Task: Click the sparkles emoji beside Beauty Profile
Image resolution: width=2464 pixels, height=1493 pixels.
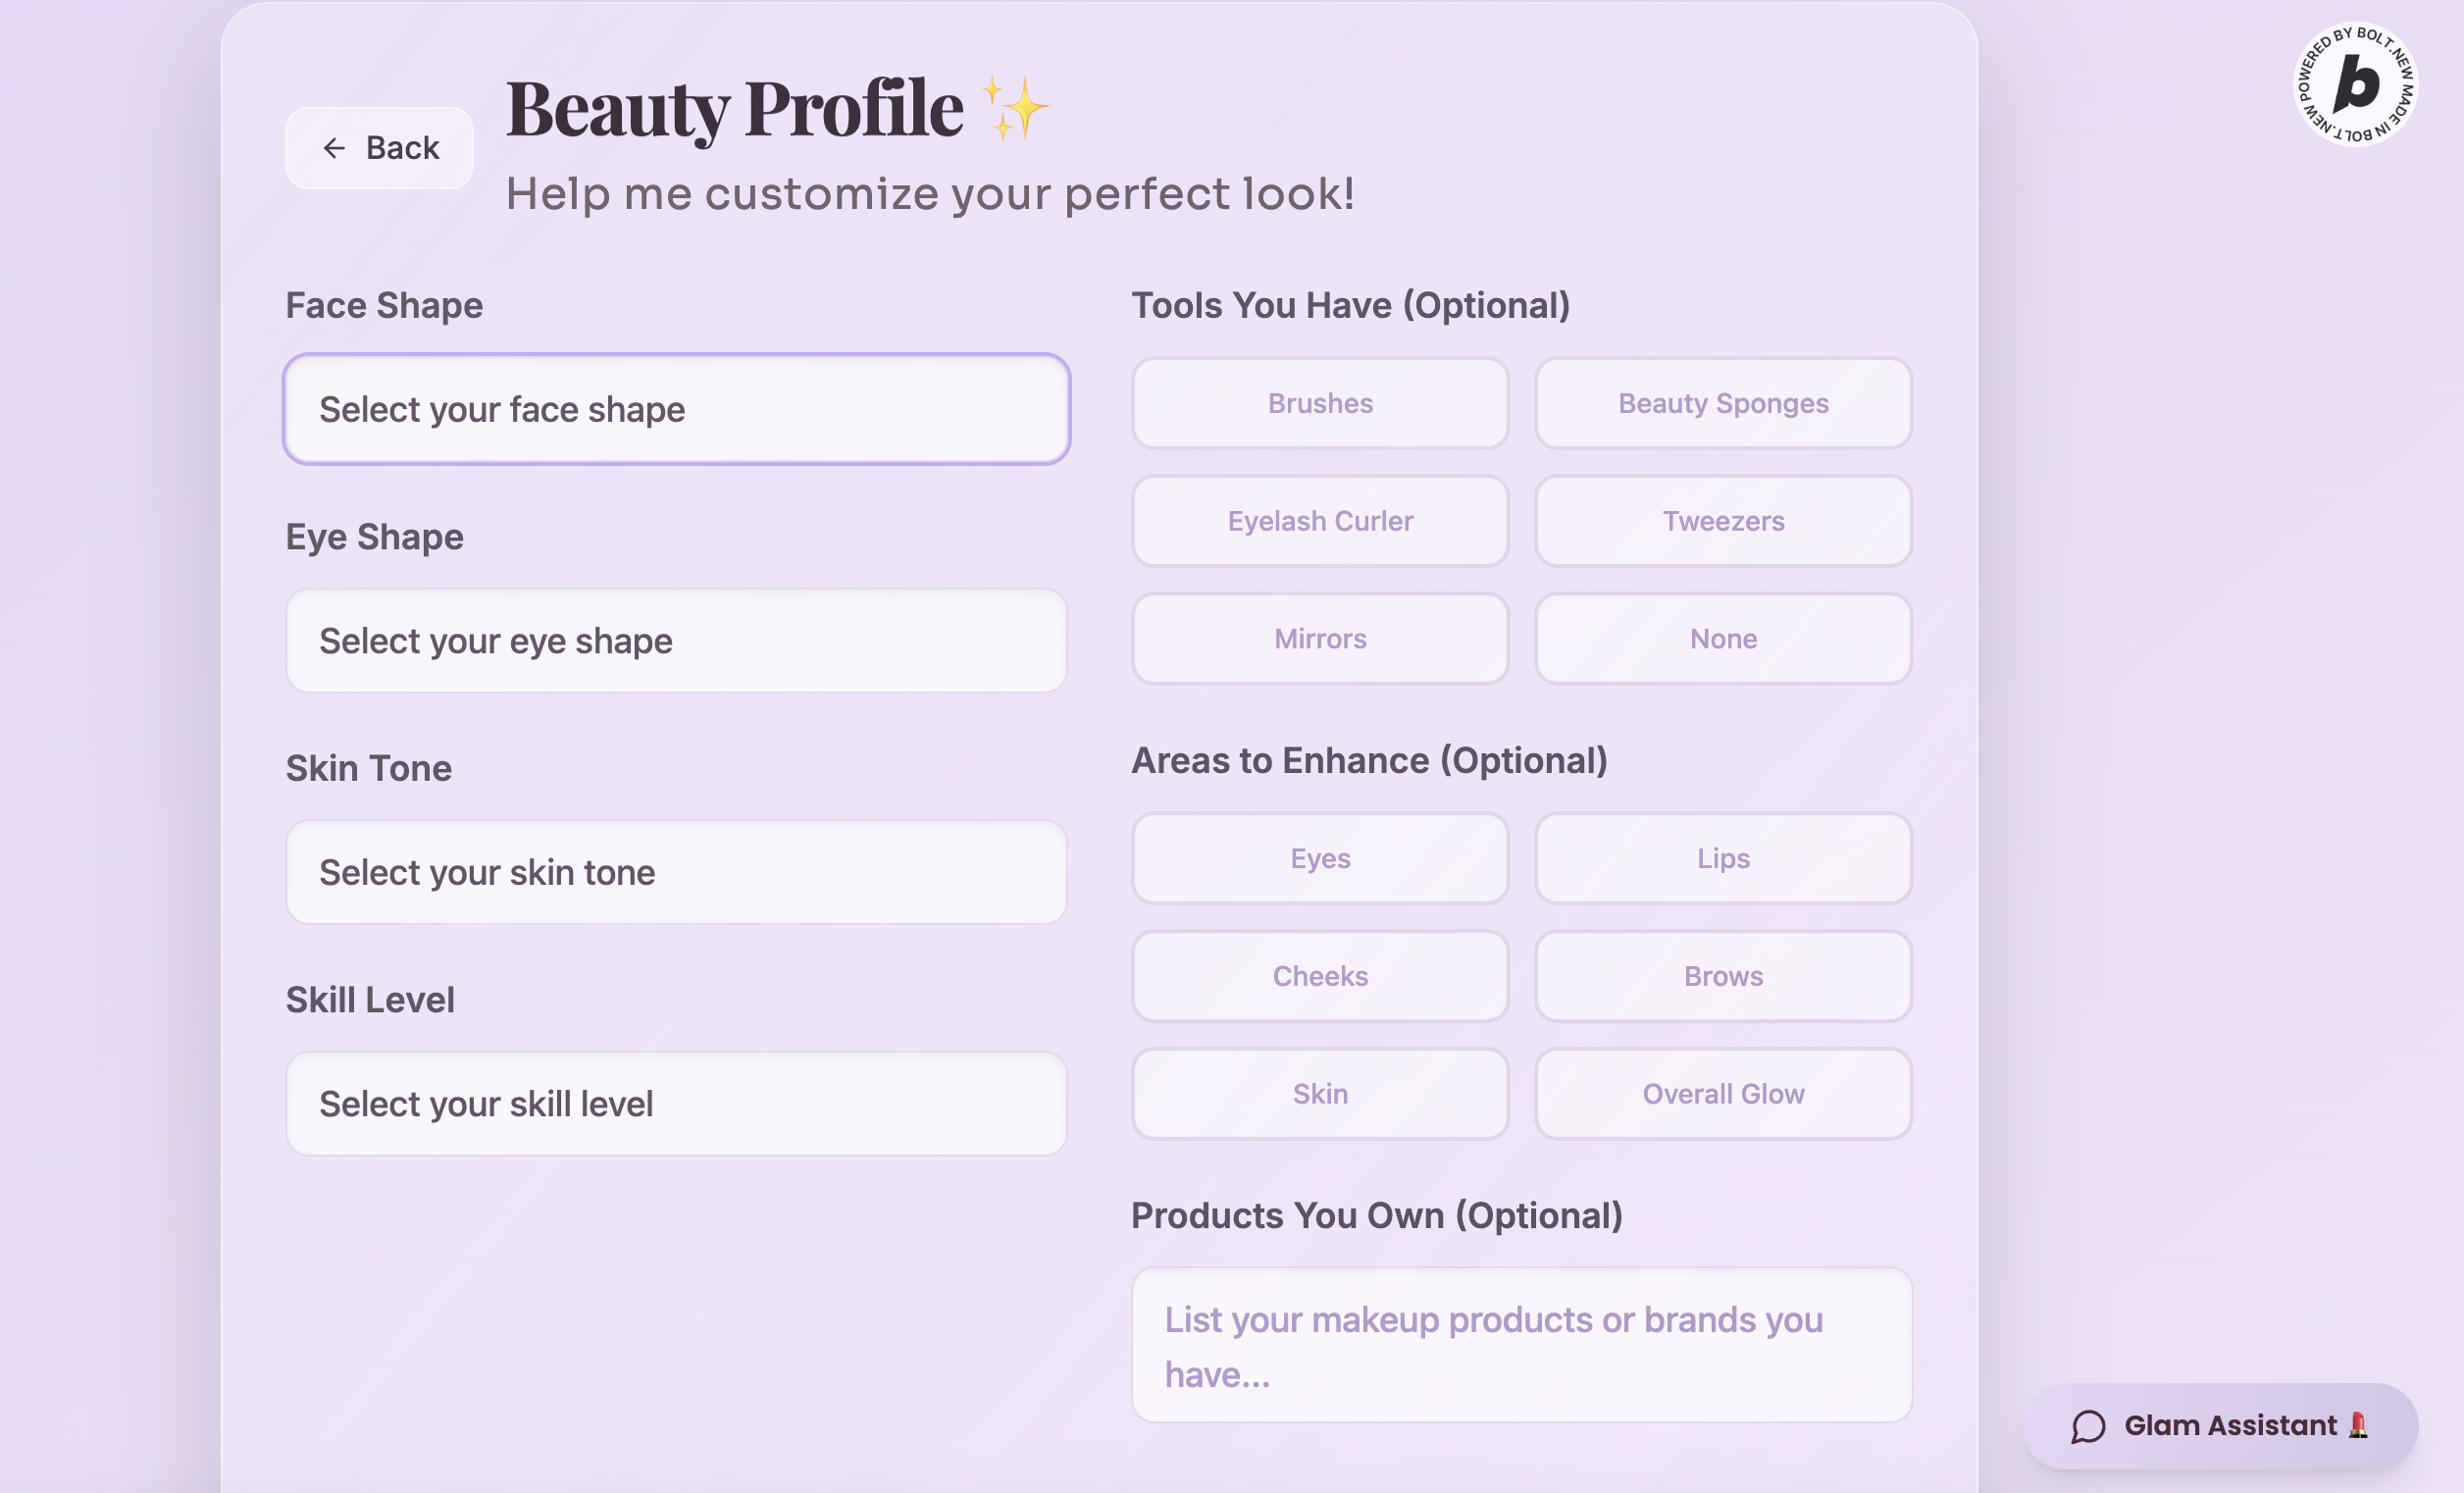Action: [x=1015, y=108]
